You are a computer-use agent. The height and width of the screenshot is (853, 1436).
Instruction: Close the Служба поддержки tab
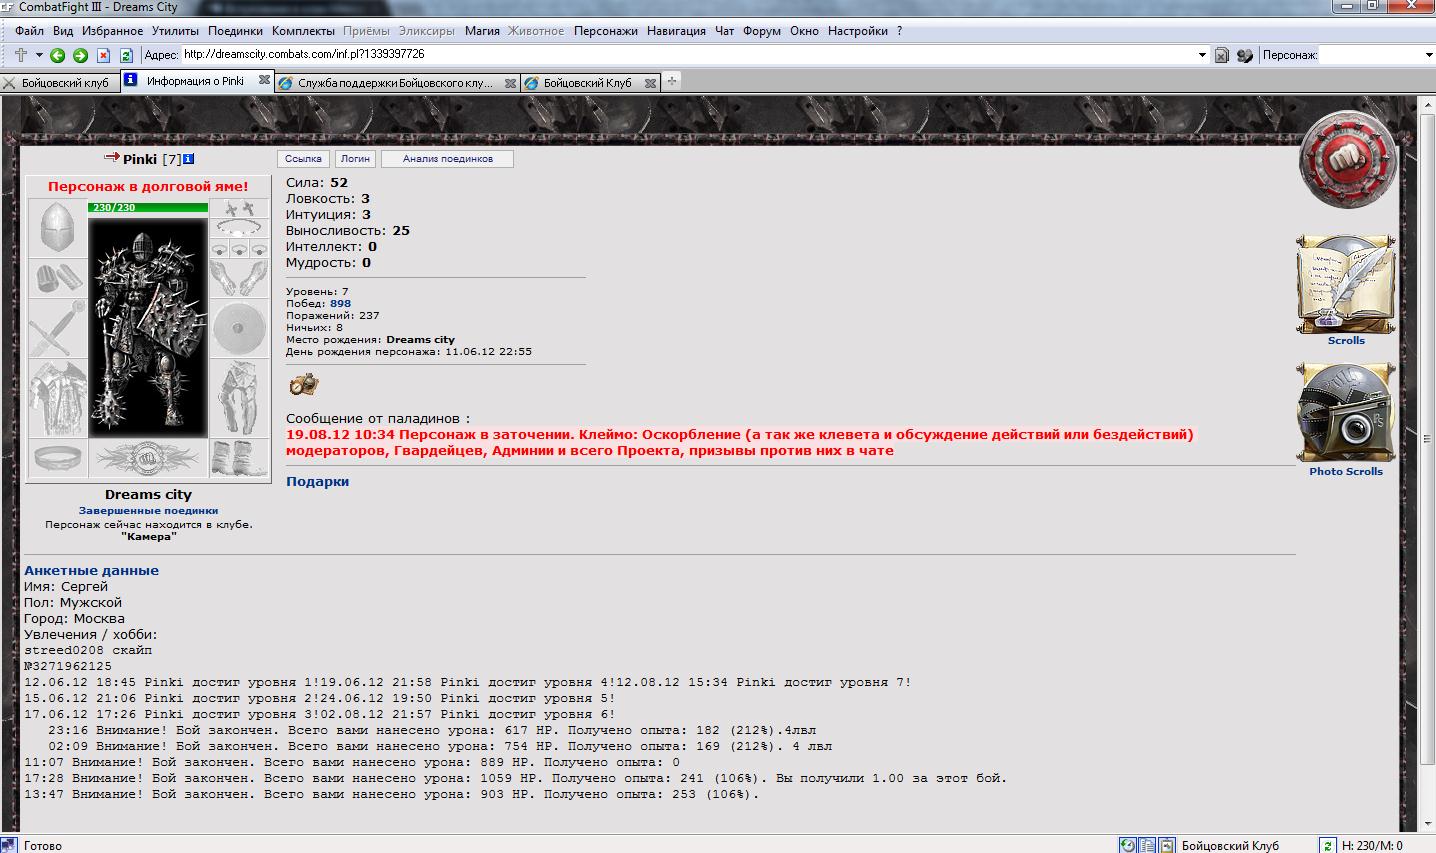coord(510,84)
